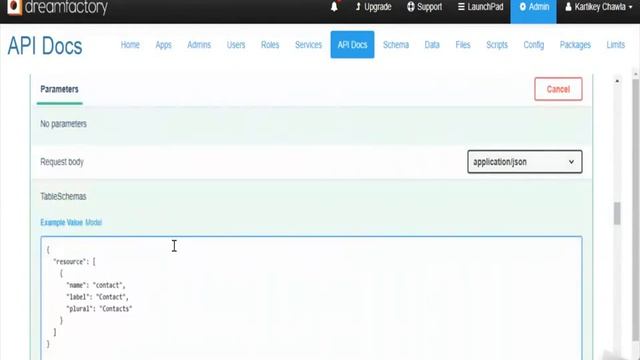The image size is (640, 360).
Task: Open LaunchPad from top bar
Action: point(480,7)
